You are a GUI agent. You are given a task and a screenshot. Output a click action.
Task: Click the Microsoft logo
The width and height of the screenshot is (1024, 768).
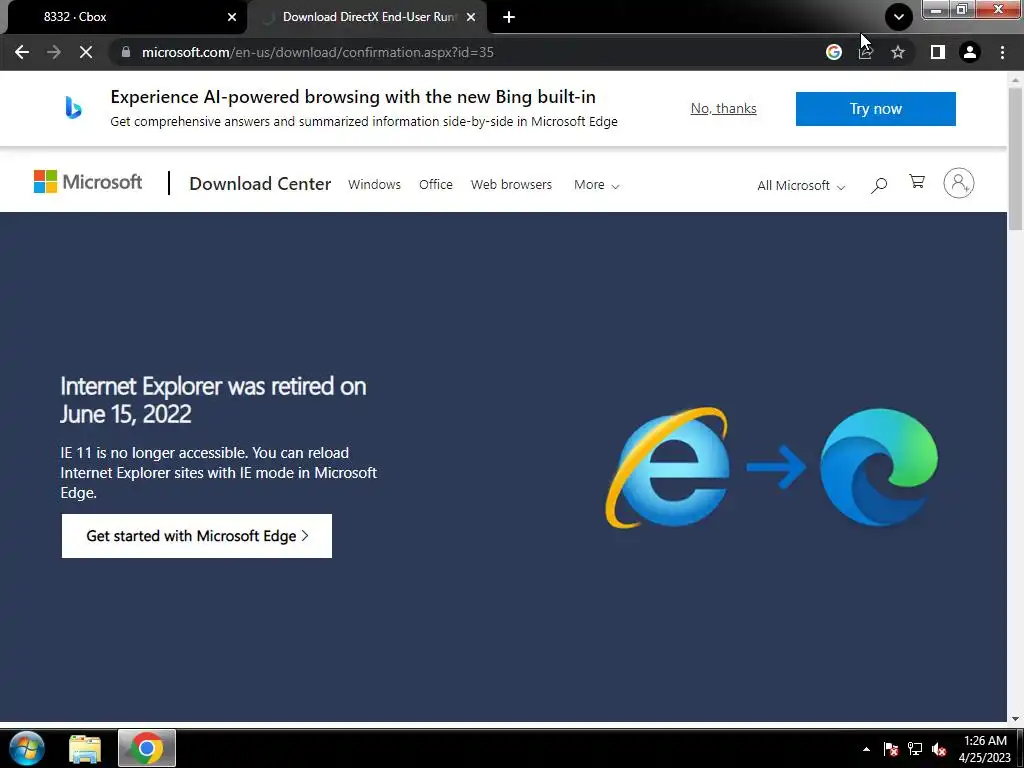click(88, 182)
